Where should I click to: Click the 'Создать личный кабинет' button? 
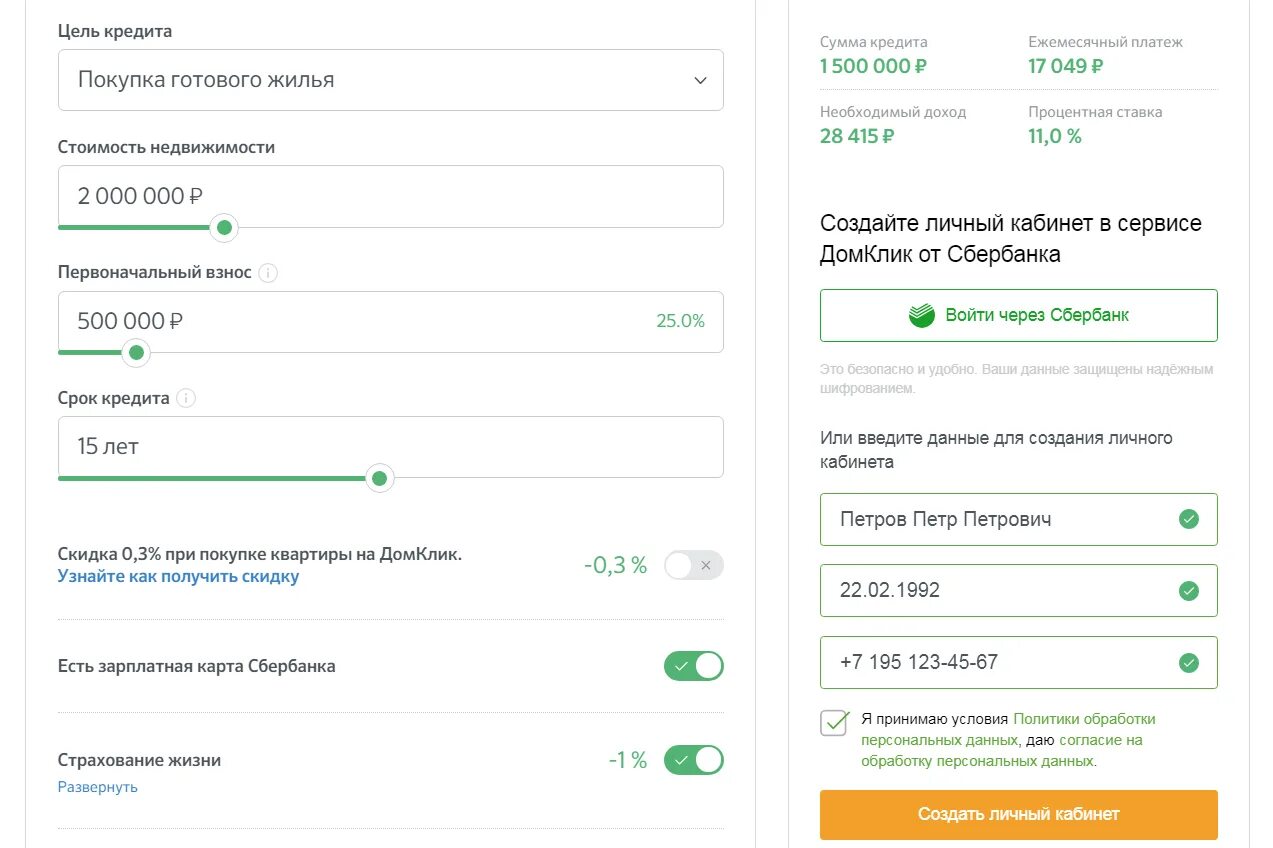click(x=1019, y=814)
